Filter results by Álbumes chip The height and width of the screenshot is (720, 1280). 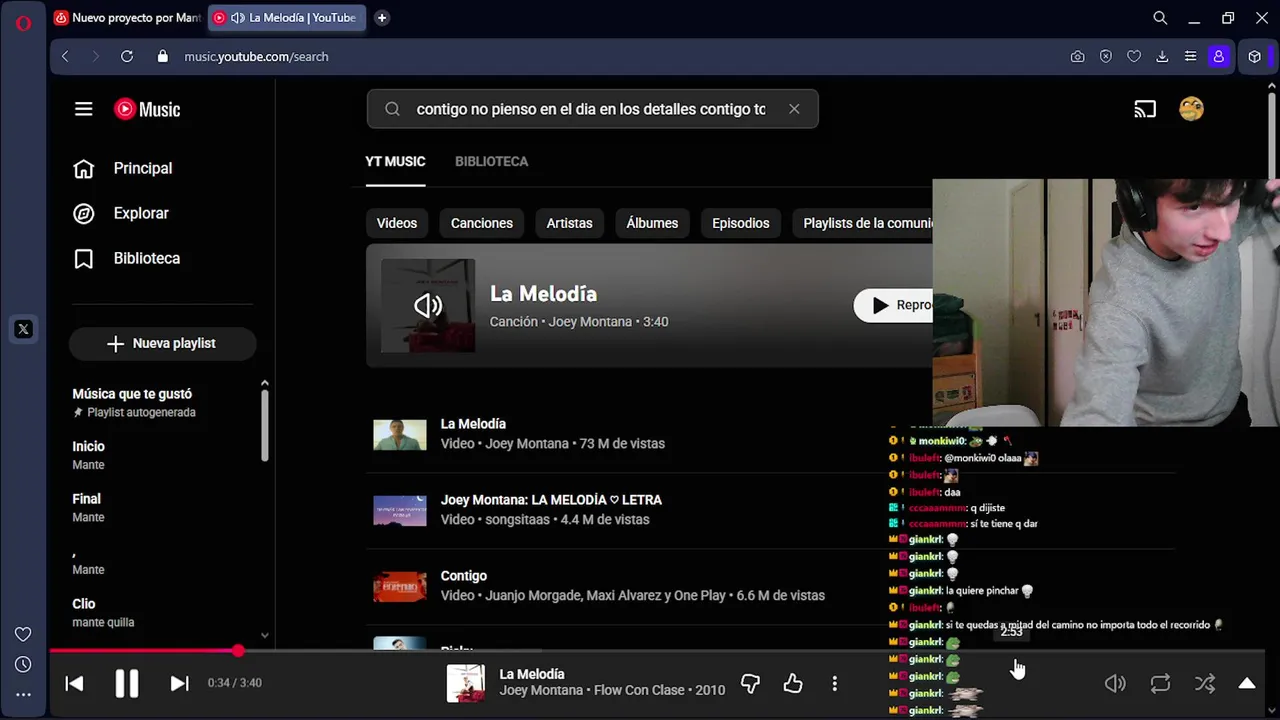coord(652,223)
